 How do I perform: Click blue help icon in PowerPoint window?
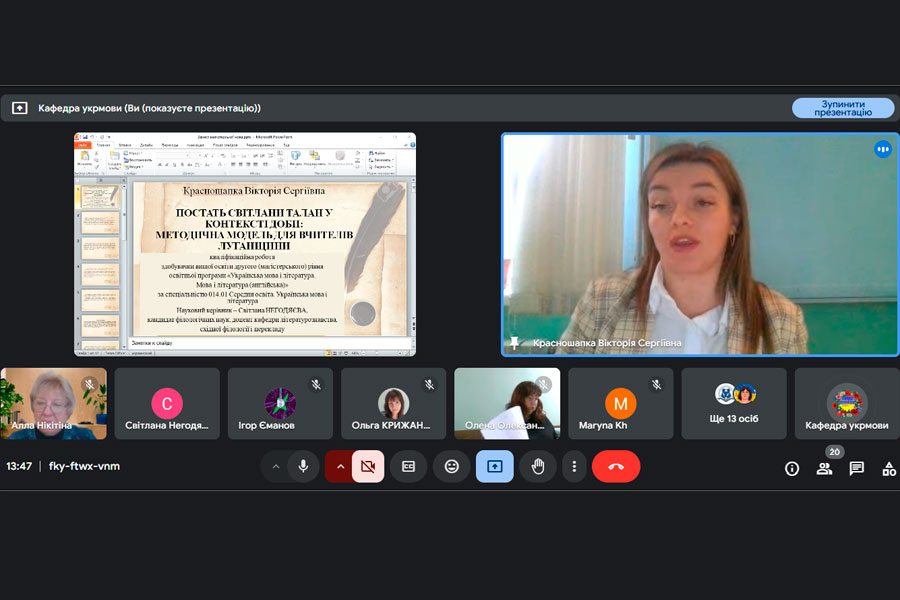point(412,145)
